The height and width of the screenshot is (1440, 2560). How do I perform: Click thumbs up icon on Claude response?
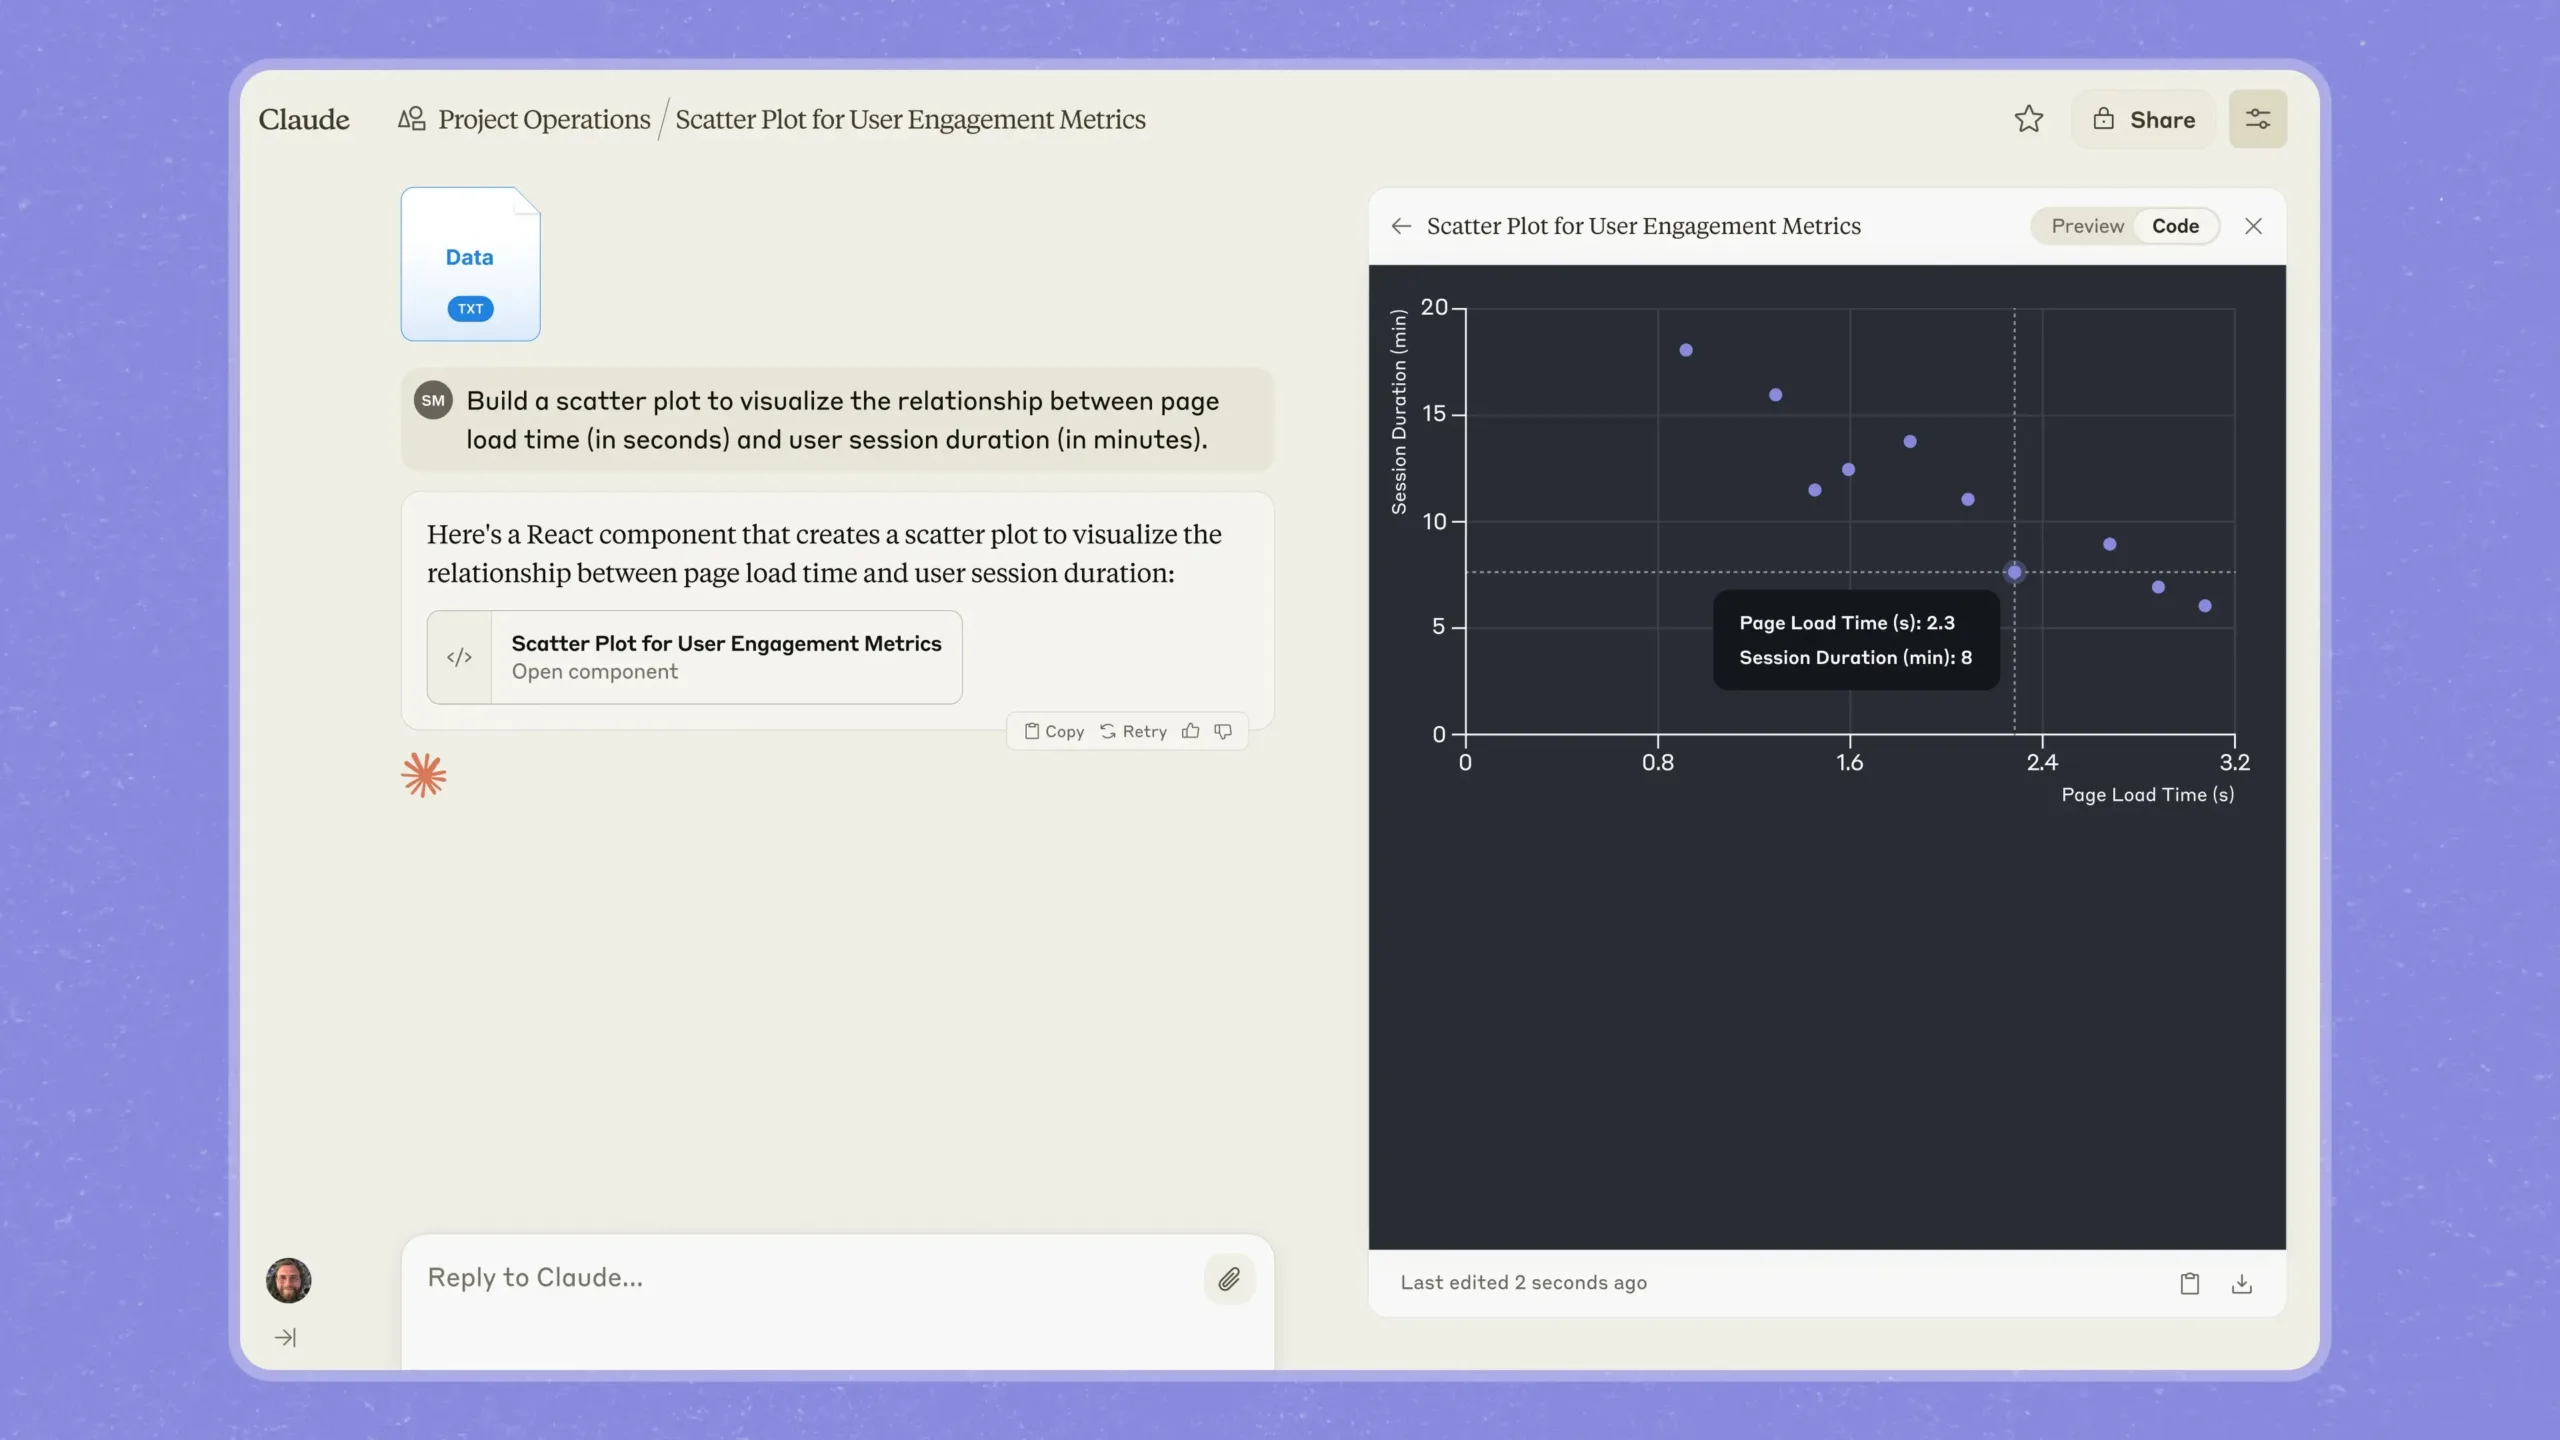click(x=1190, y=730)
